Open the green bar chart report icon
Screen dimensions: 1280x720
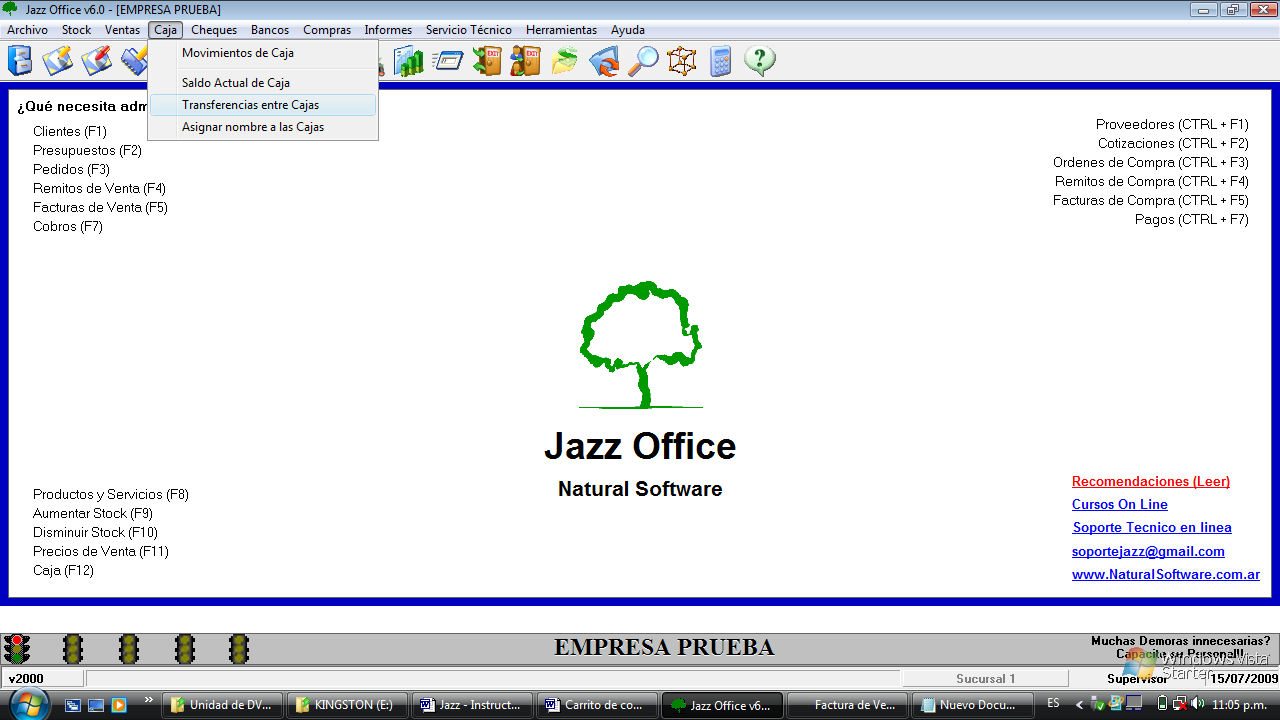click(409, 61)
